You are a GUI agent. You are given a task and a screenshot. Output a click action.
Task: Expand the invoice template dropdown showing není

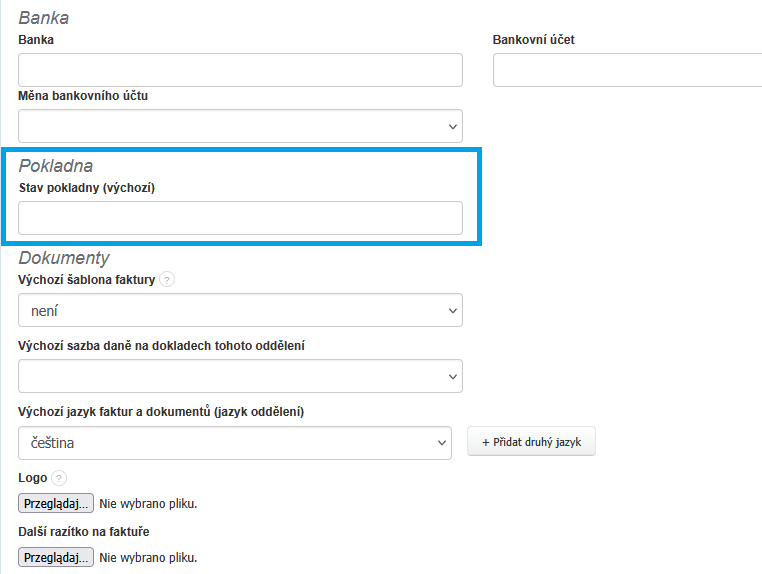pyautogui.click(x=240, y=311)
